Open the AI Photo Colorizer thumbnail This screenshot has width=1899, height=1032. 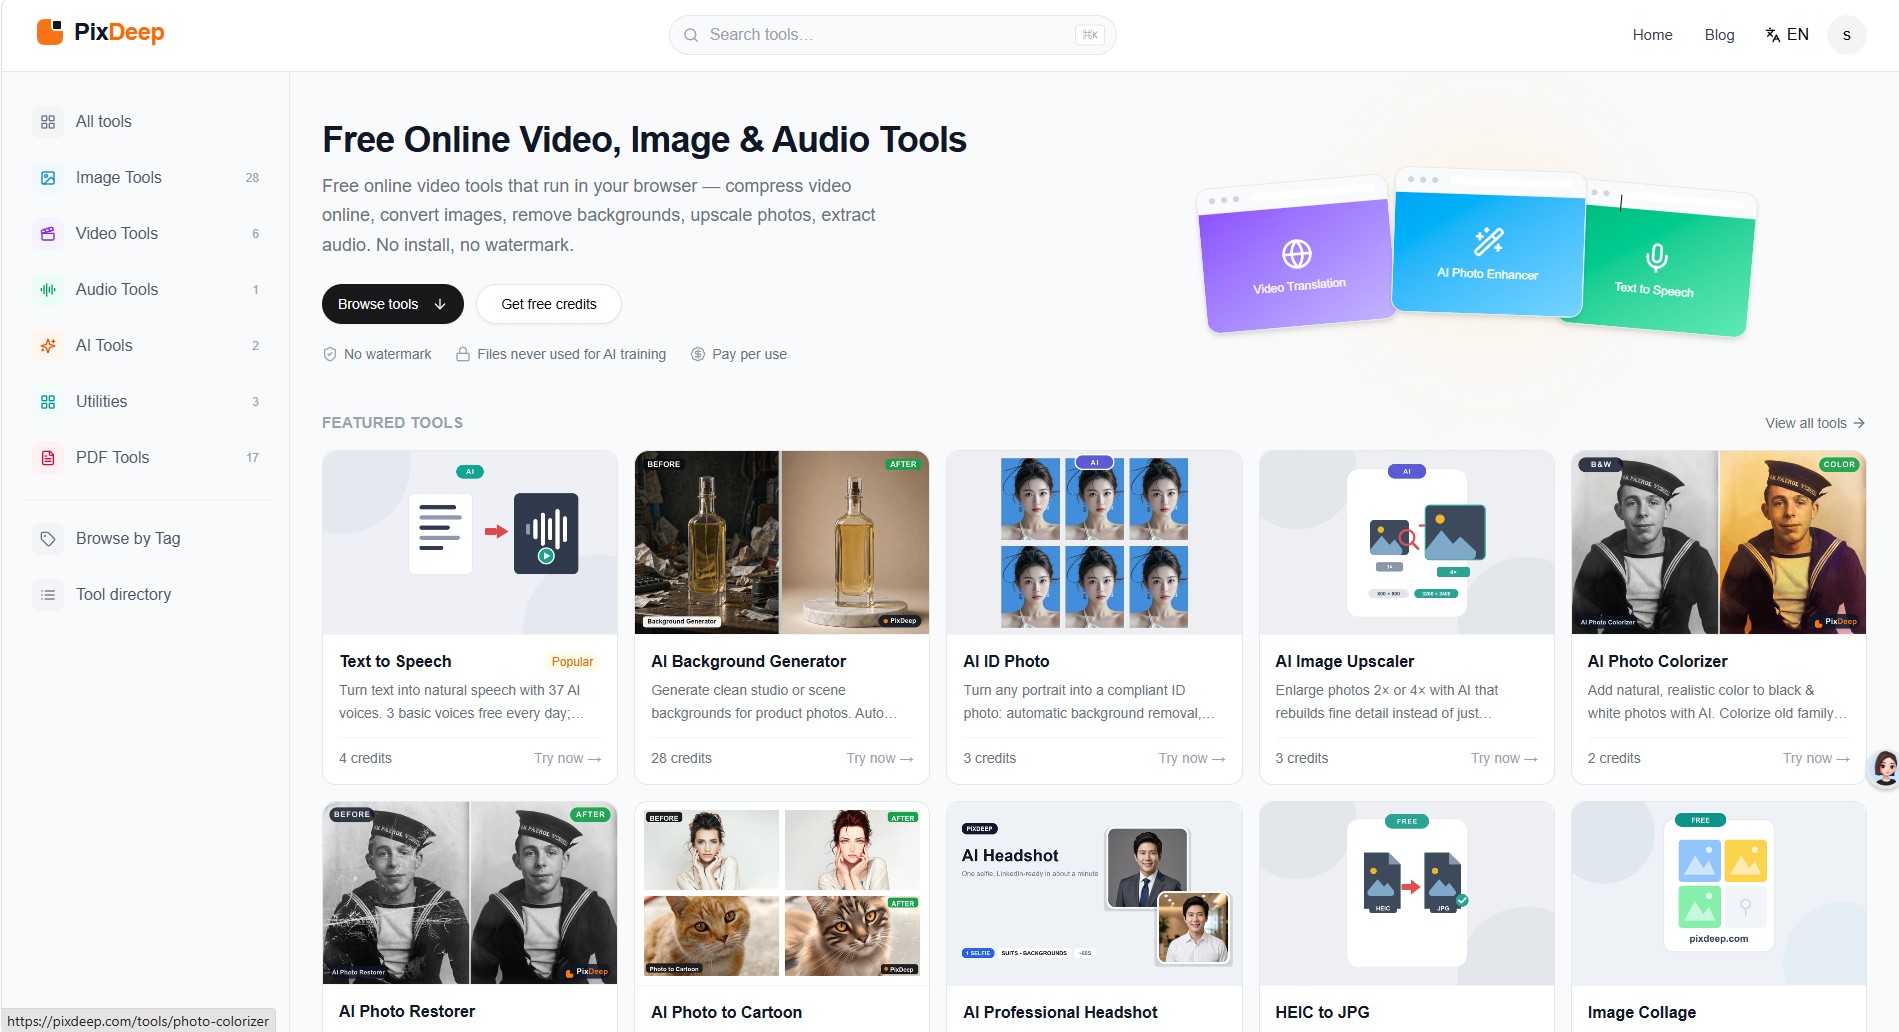point(1718,542)
